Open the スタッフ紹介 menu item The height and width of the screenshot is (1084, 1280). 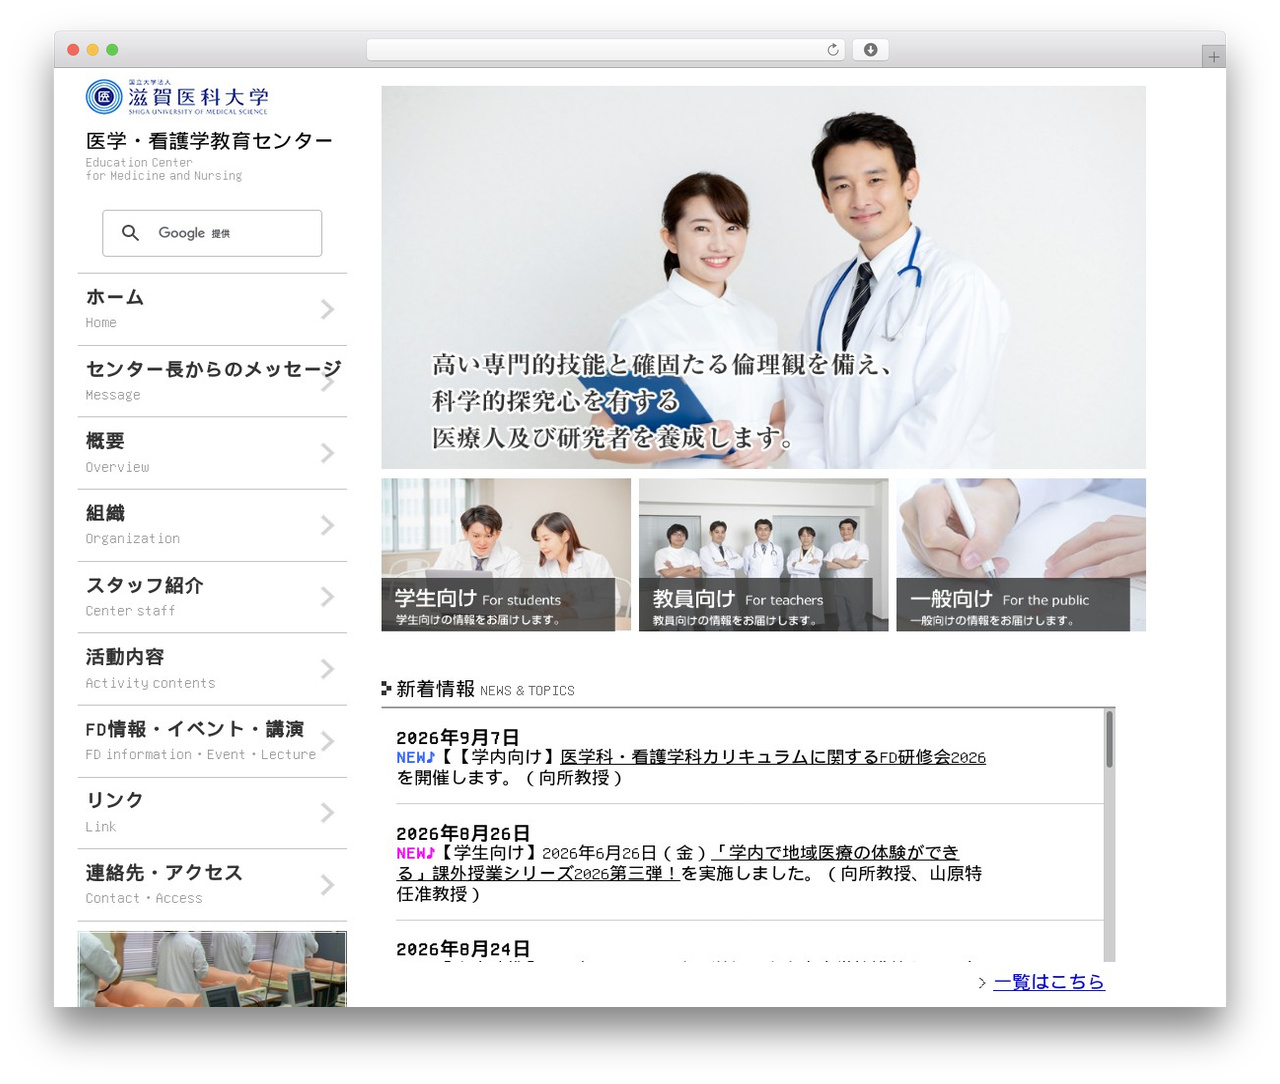click(x=212, y=597)
